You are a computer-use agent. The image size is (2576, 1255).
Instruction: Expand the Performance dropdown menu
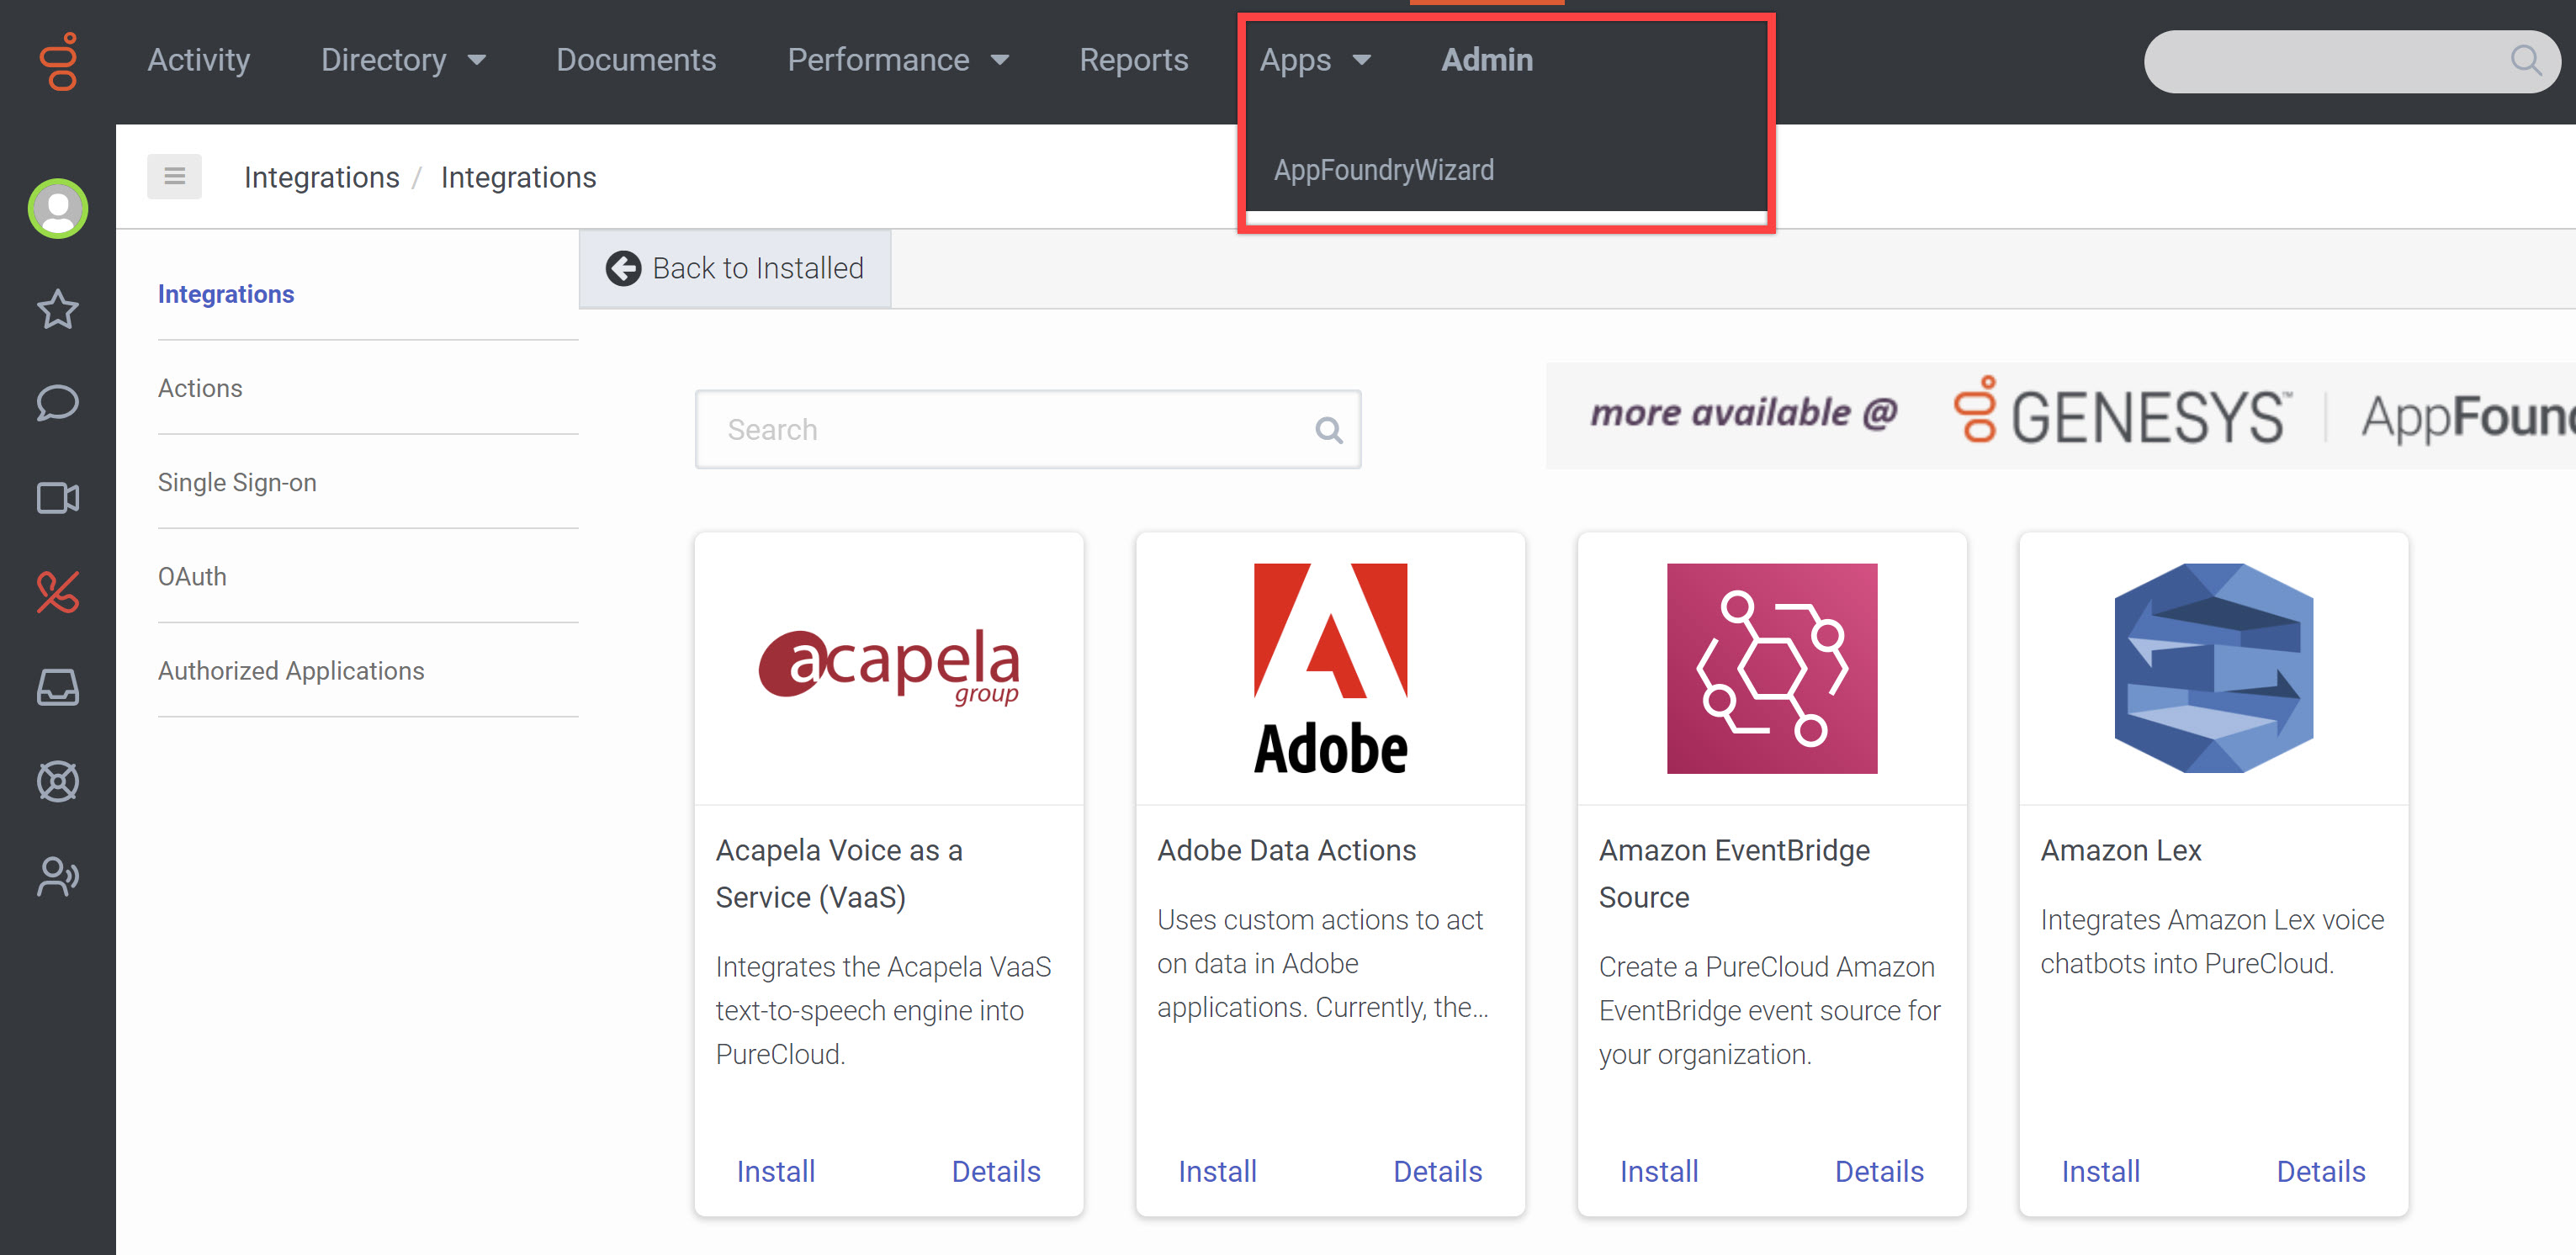tap(897, 60)
